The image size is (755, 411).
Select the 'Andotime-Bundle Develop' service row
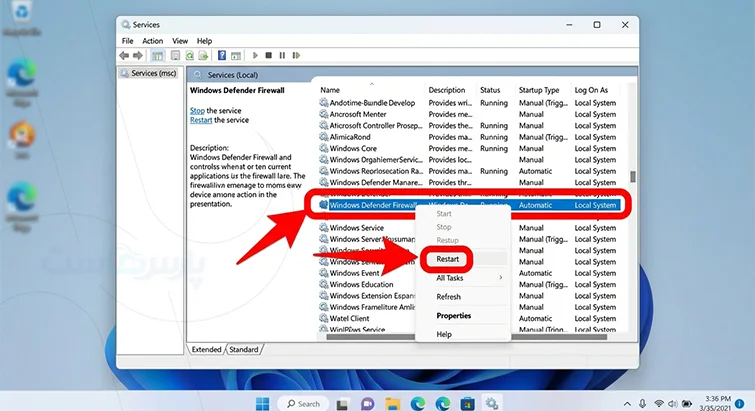click(468, 103)
